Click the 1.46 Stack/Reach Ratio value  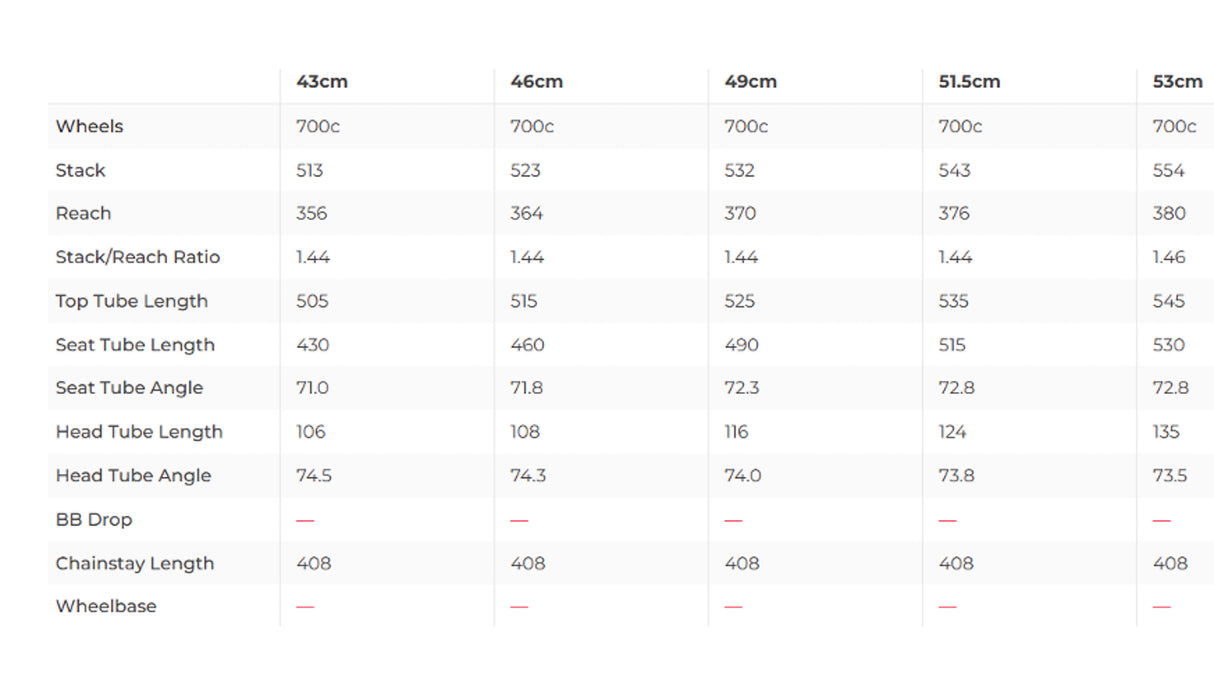(1169, 257)
